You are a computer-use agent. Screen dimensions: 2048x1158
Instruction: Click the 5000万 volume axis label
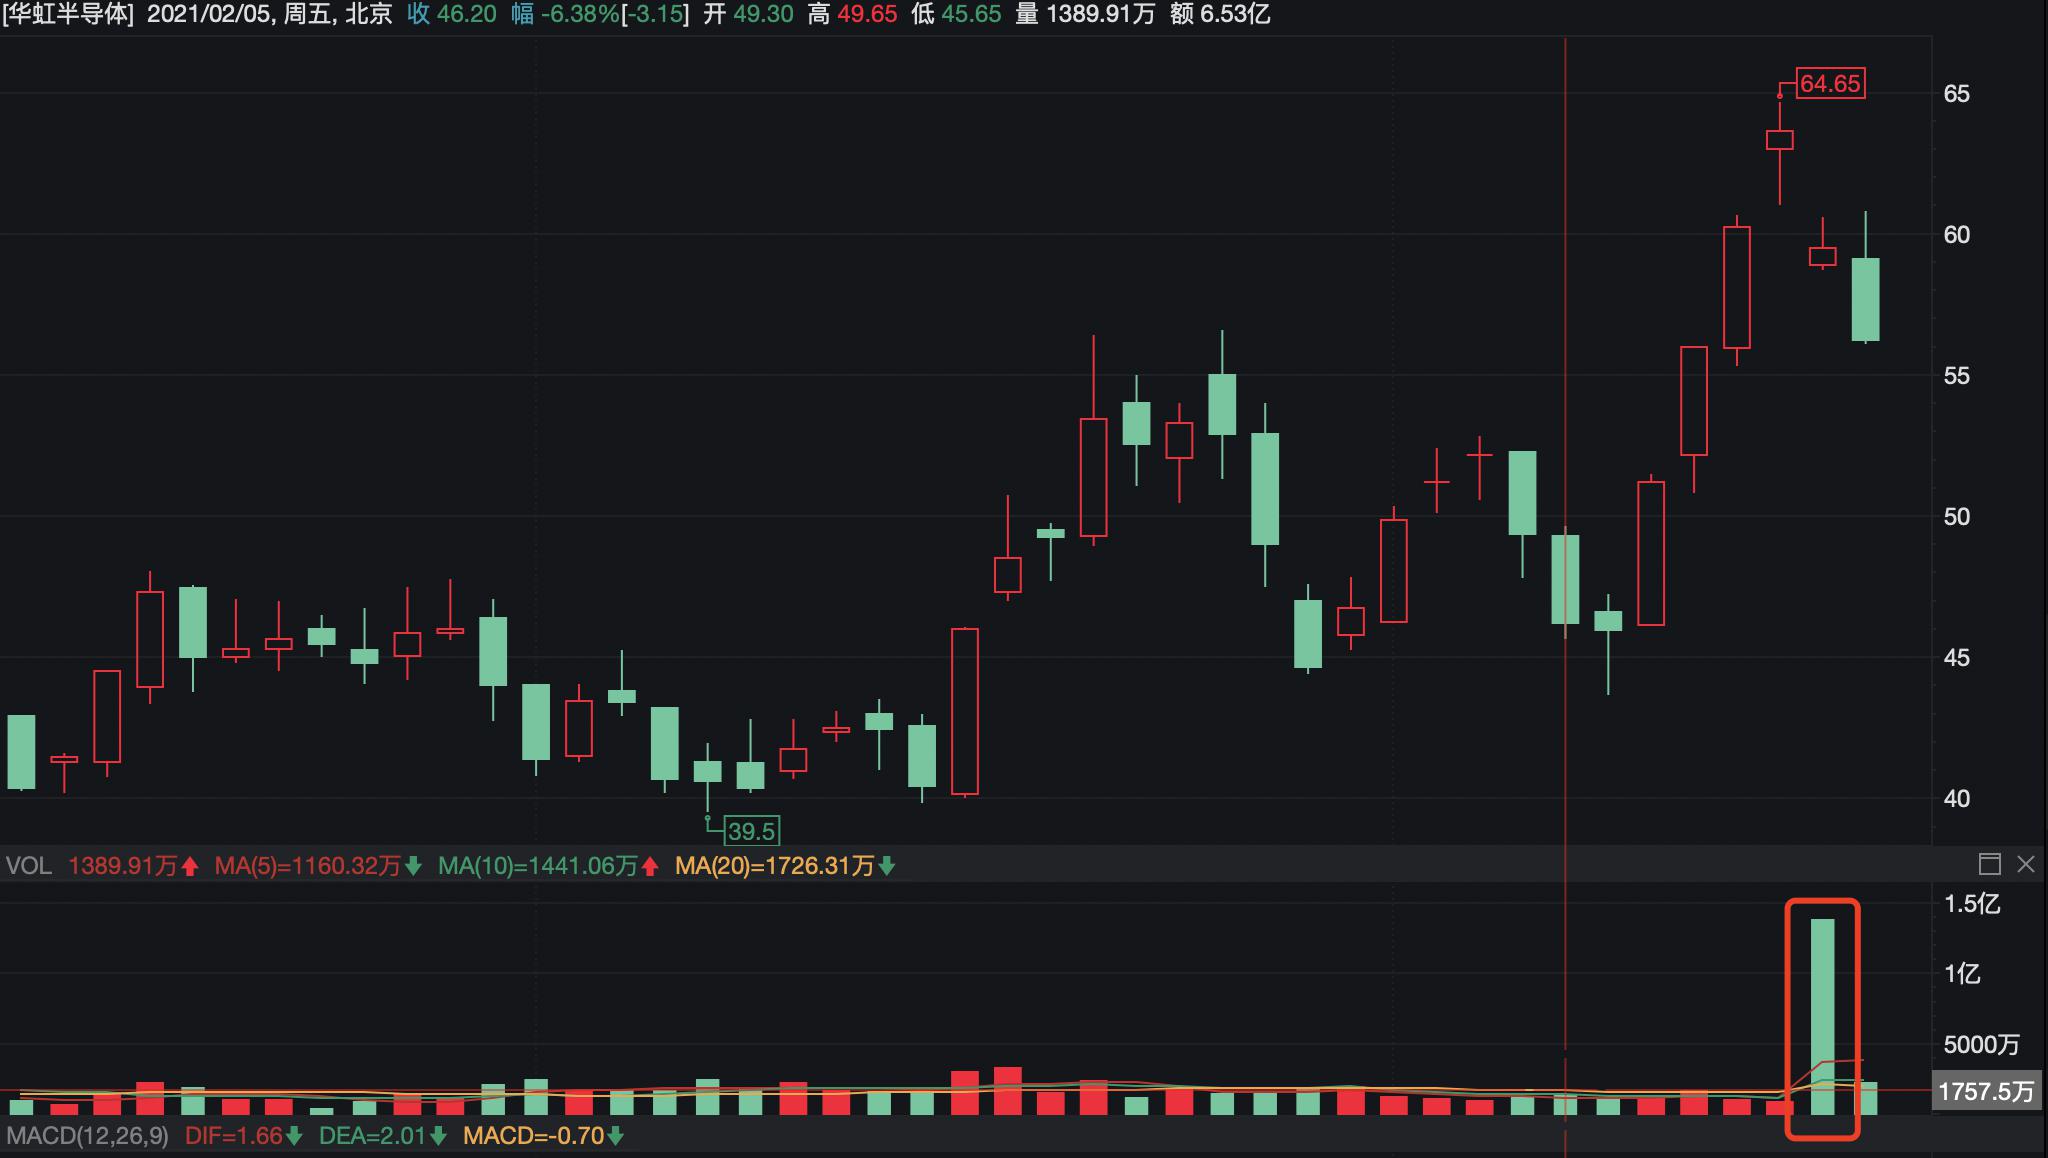[x=1981, y=1045]
